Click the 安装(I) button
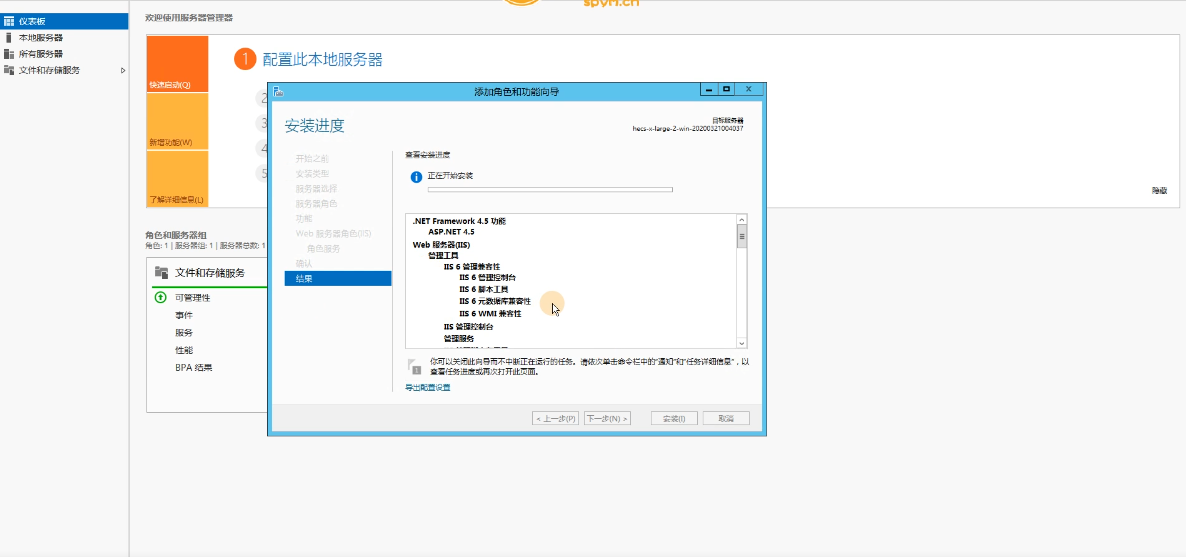Screen dimensions: 1186x557 click(674, 419)
